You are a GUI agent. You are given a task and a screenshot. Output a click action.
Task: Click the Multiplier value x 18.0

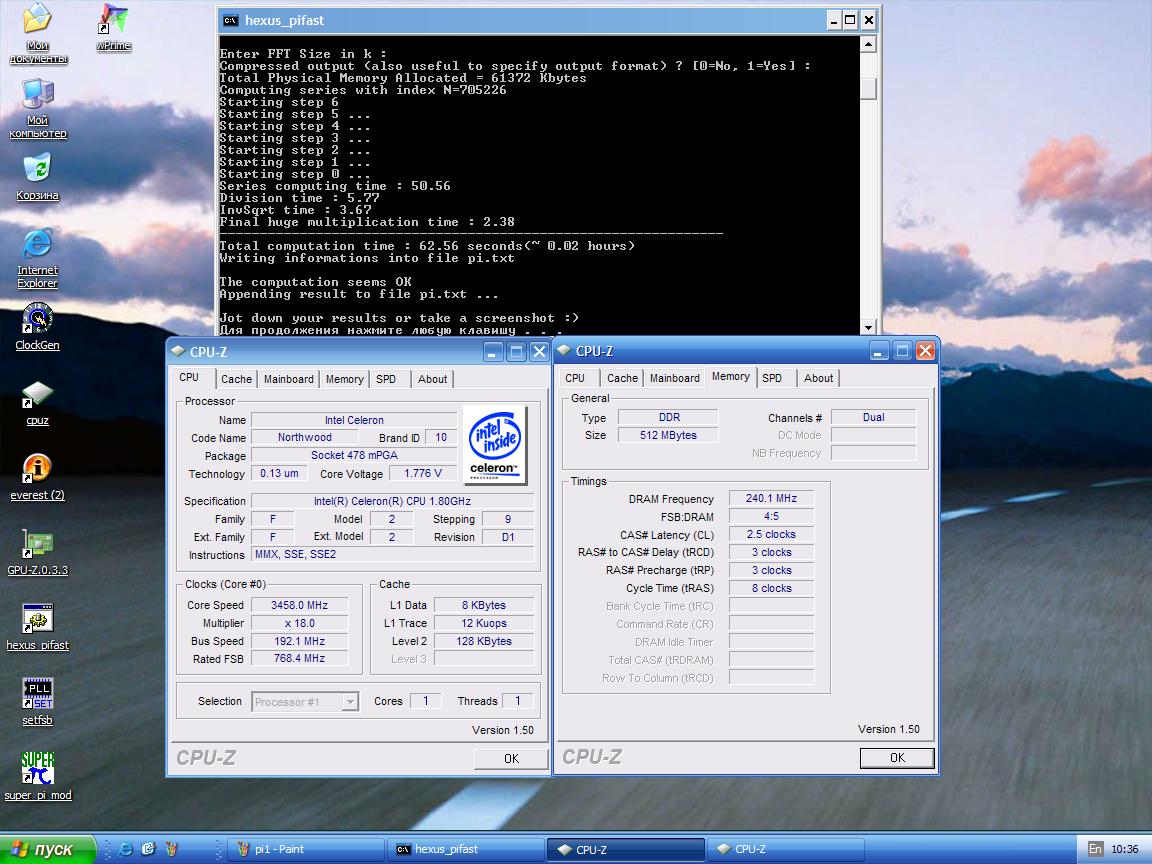pos(299,623)
